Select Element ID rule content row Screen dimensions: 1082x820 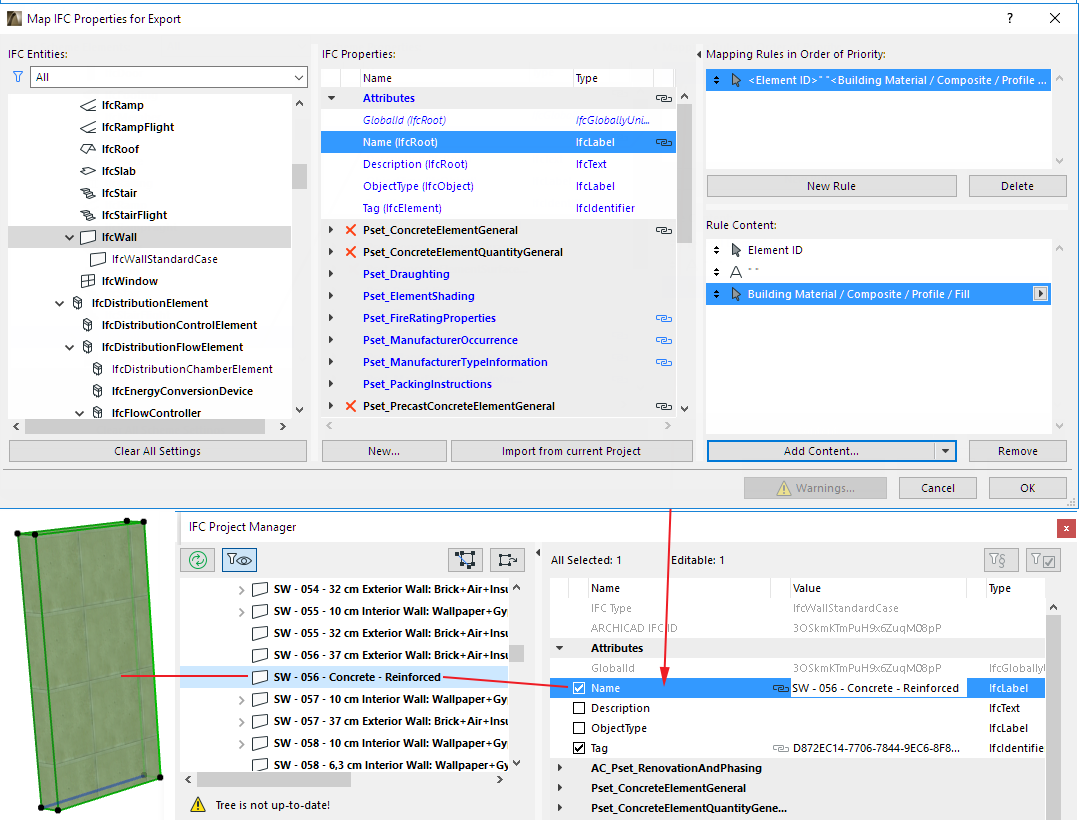coord(878,250)
